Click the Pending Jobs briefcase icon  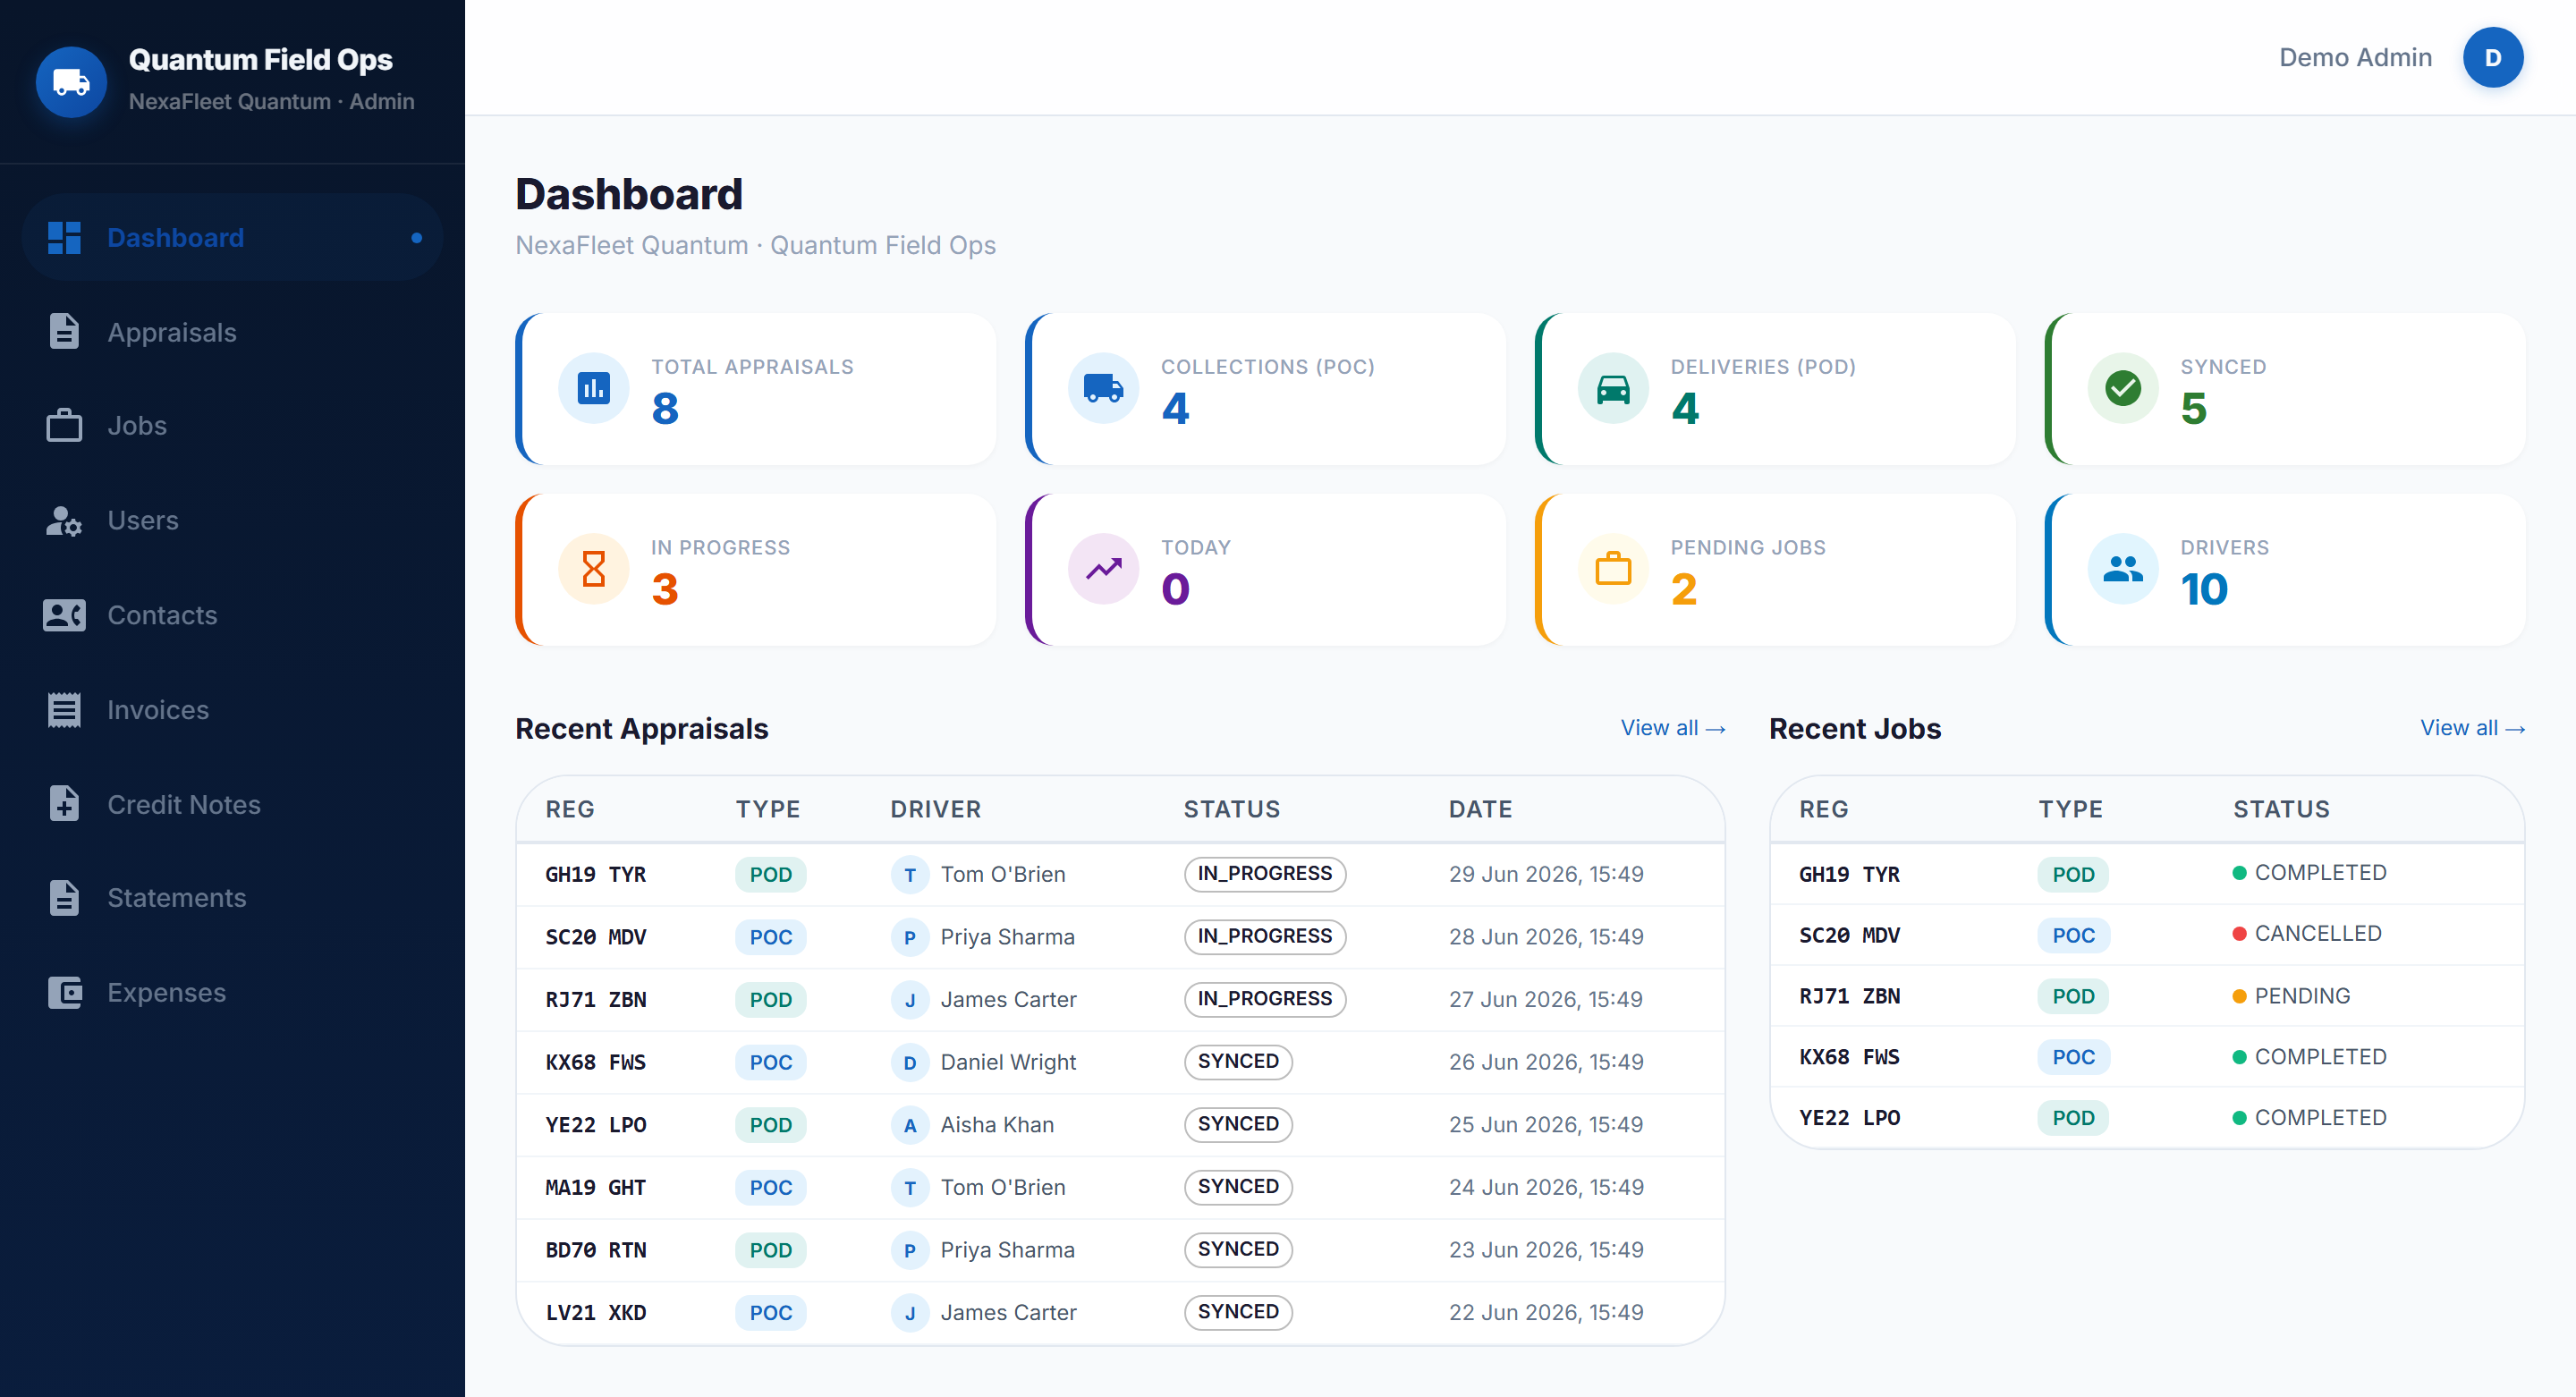tap(1613, 569)
